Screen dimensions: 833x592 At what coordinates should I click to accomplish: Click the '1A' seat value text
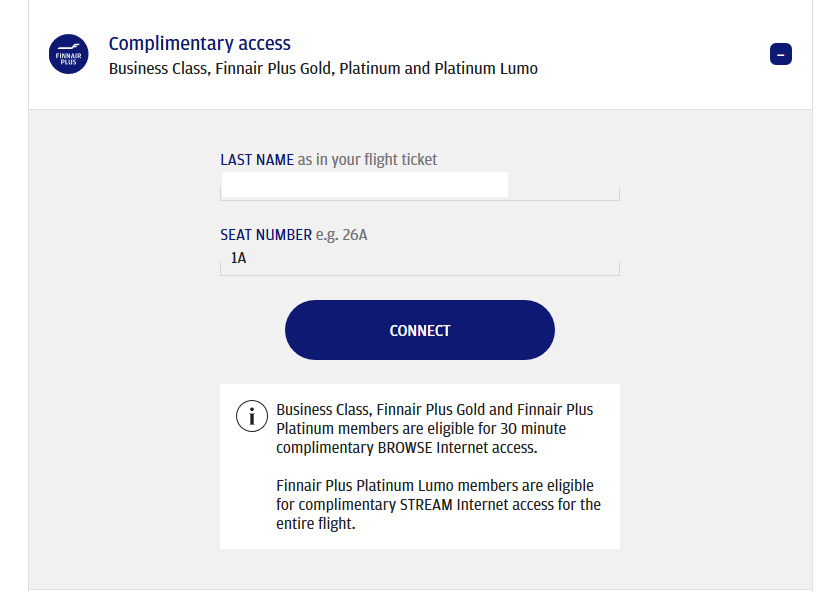pyautogui.click(x=238, y=259)
